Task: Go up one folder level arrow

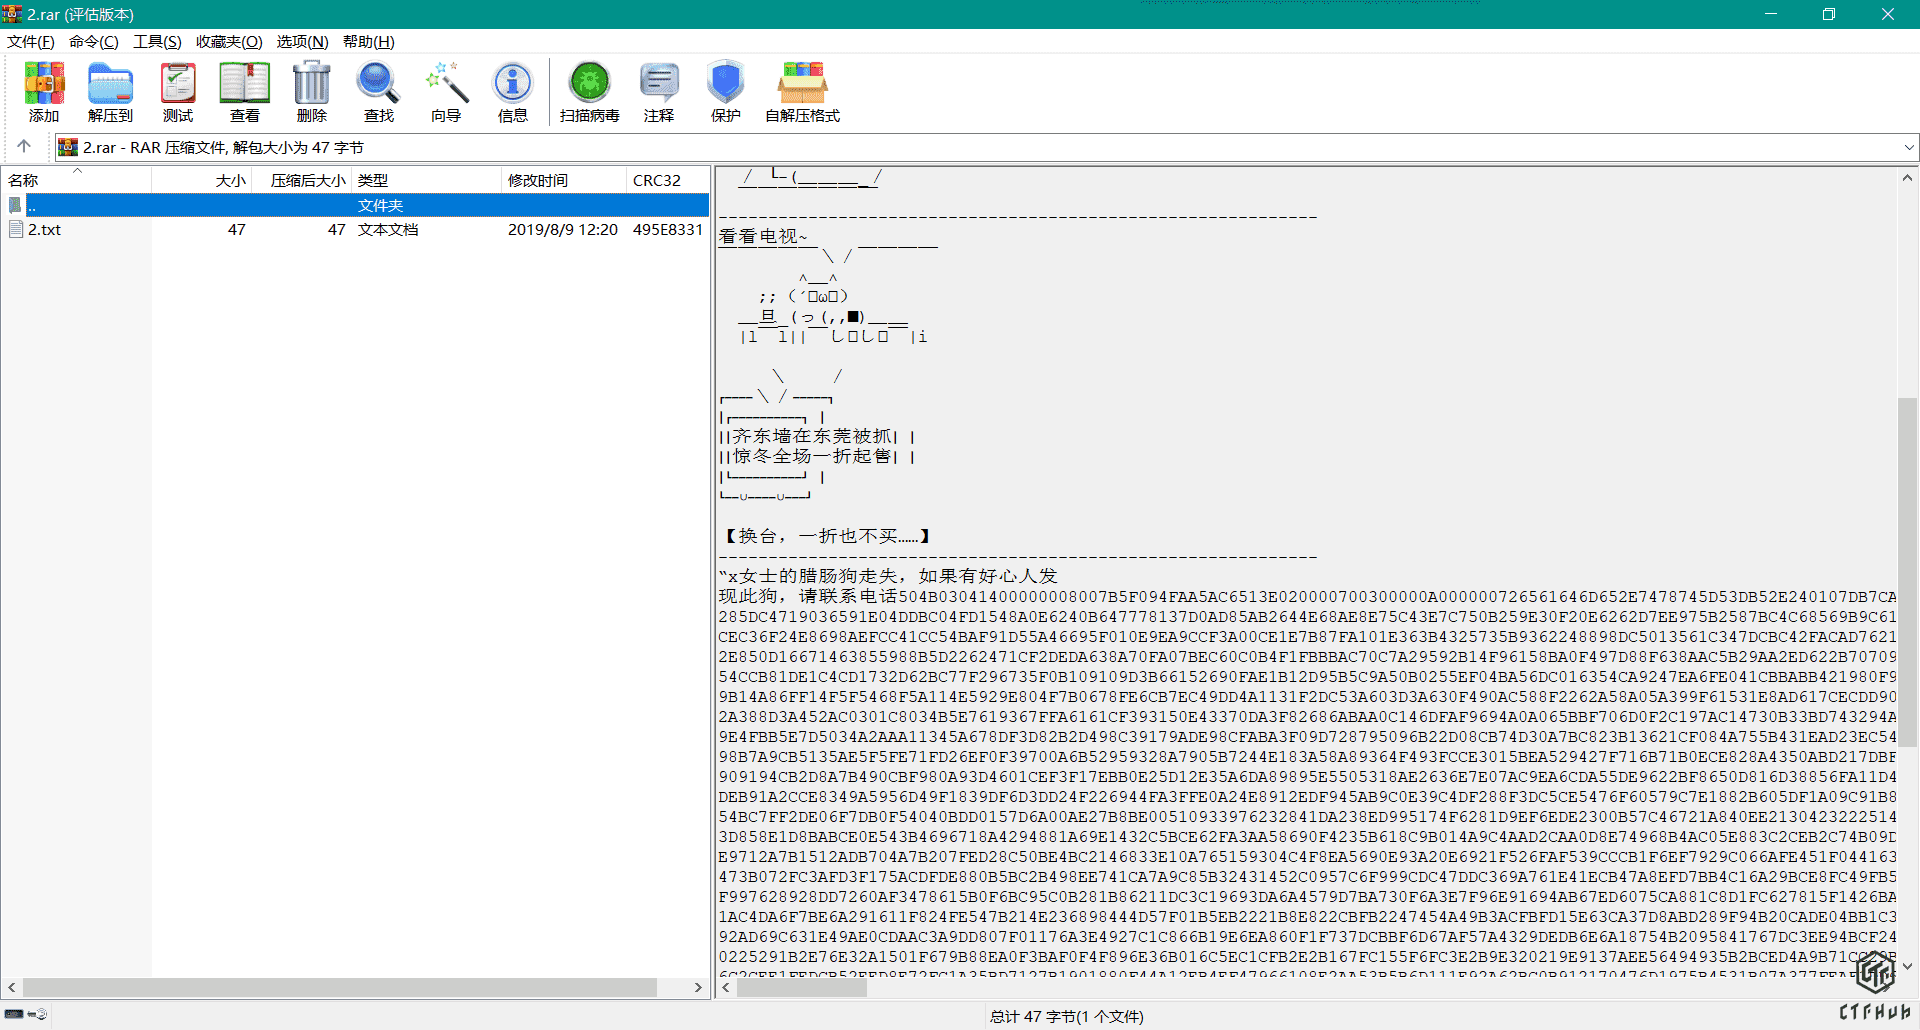Action: pos(24,147)
